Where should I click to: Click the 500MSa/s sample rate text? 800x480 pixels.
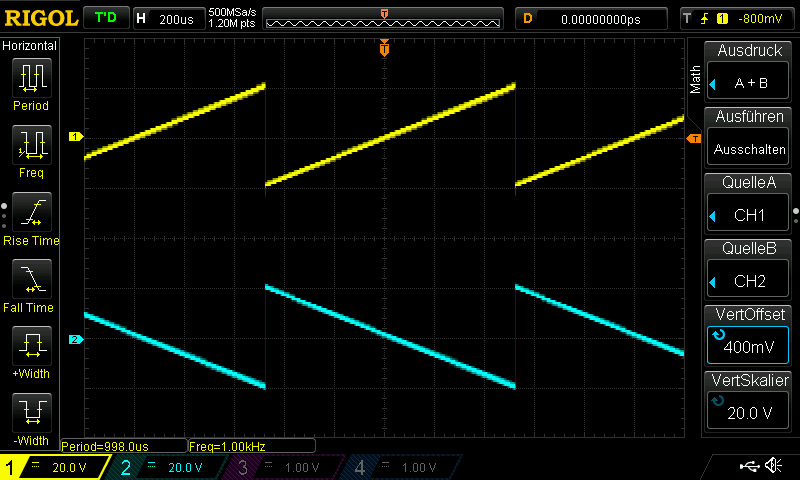(x=232, y=12)
